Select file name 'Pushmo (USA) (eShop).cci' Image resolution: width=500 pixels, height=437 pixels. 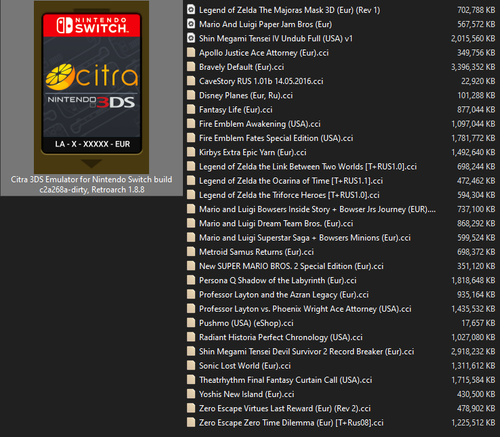point(246,323)
